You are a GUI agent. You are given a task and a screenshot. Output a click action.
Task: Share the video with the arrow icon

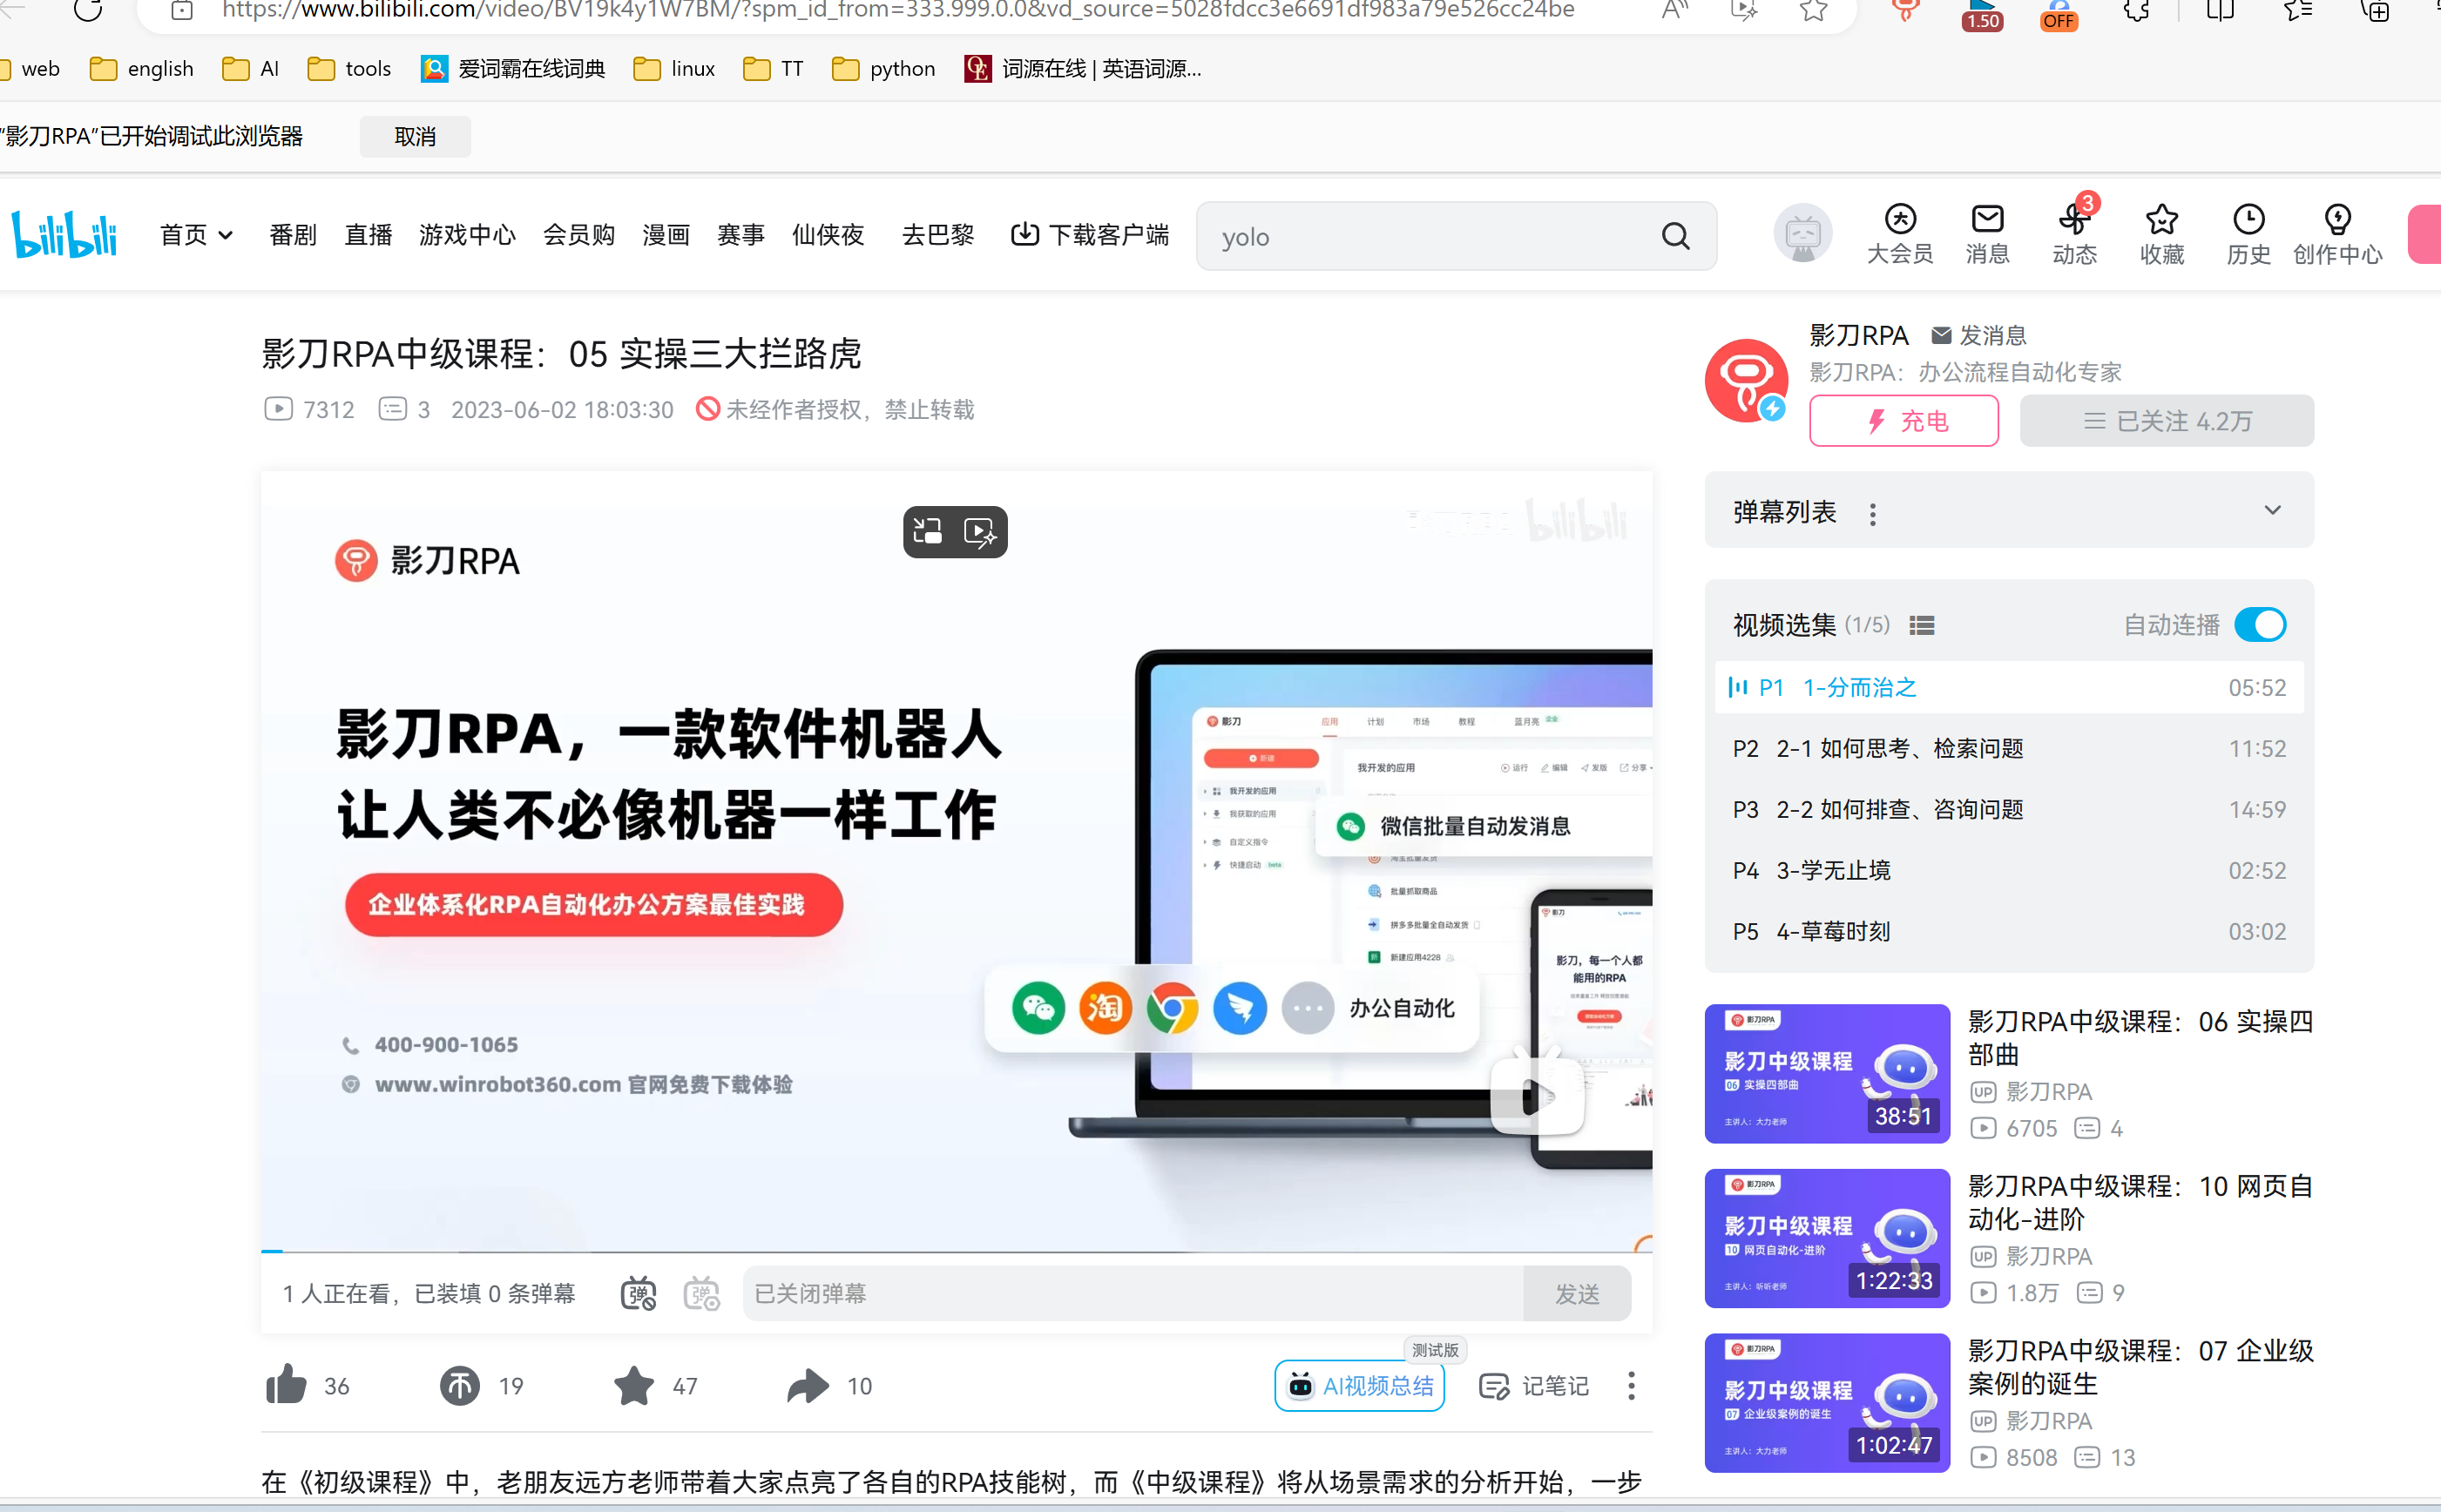808,1385
